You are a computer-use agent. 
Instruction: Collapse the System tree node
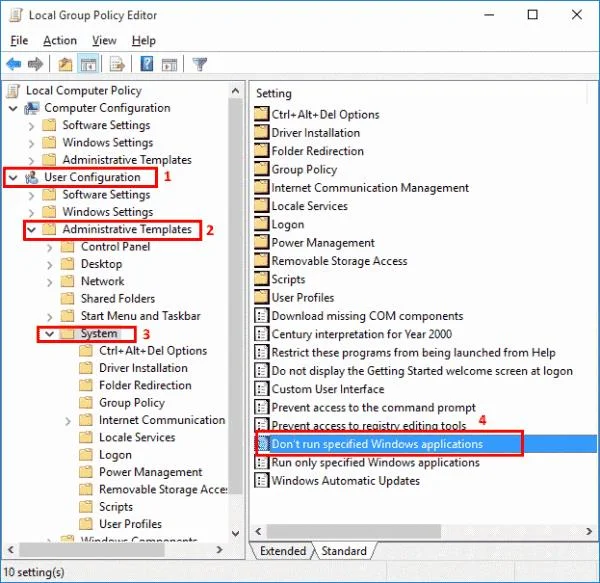49,334
